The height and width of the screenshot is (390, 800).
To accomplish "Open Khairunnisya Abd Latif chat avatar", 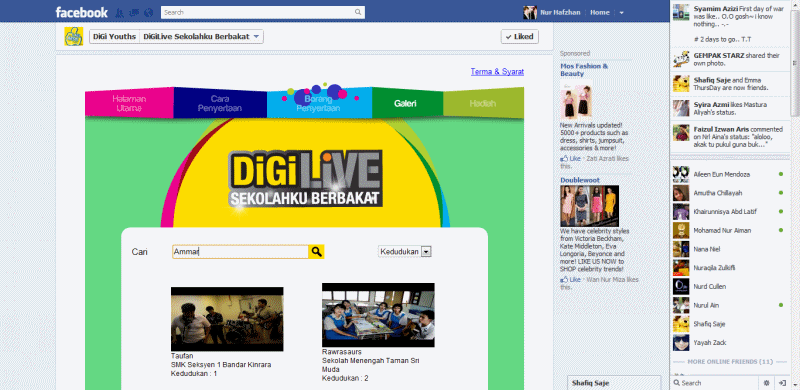I will [x=681, y=211].
